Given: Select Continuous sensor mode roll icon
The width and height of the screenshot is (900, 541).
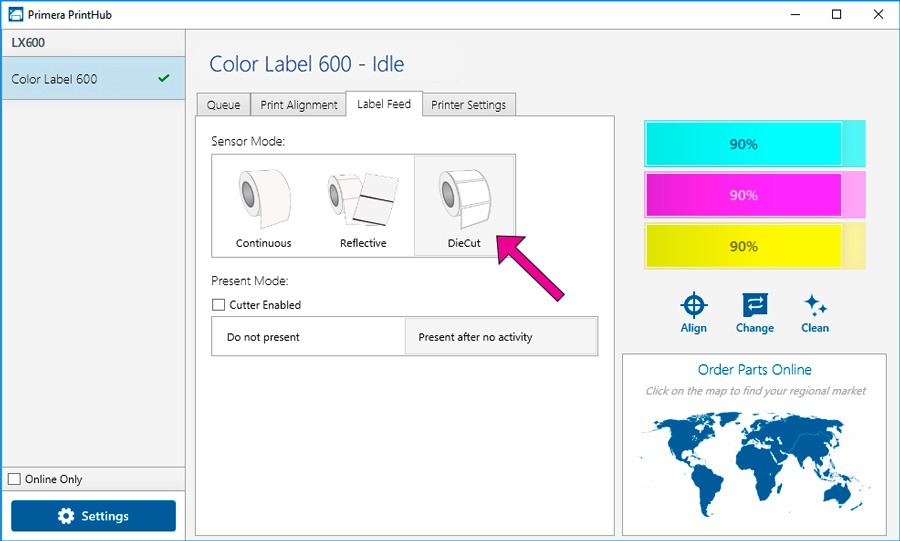Looking at the screenshot, I should click(x=263, y=199).
